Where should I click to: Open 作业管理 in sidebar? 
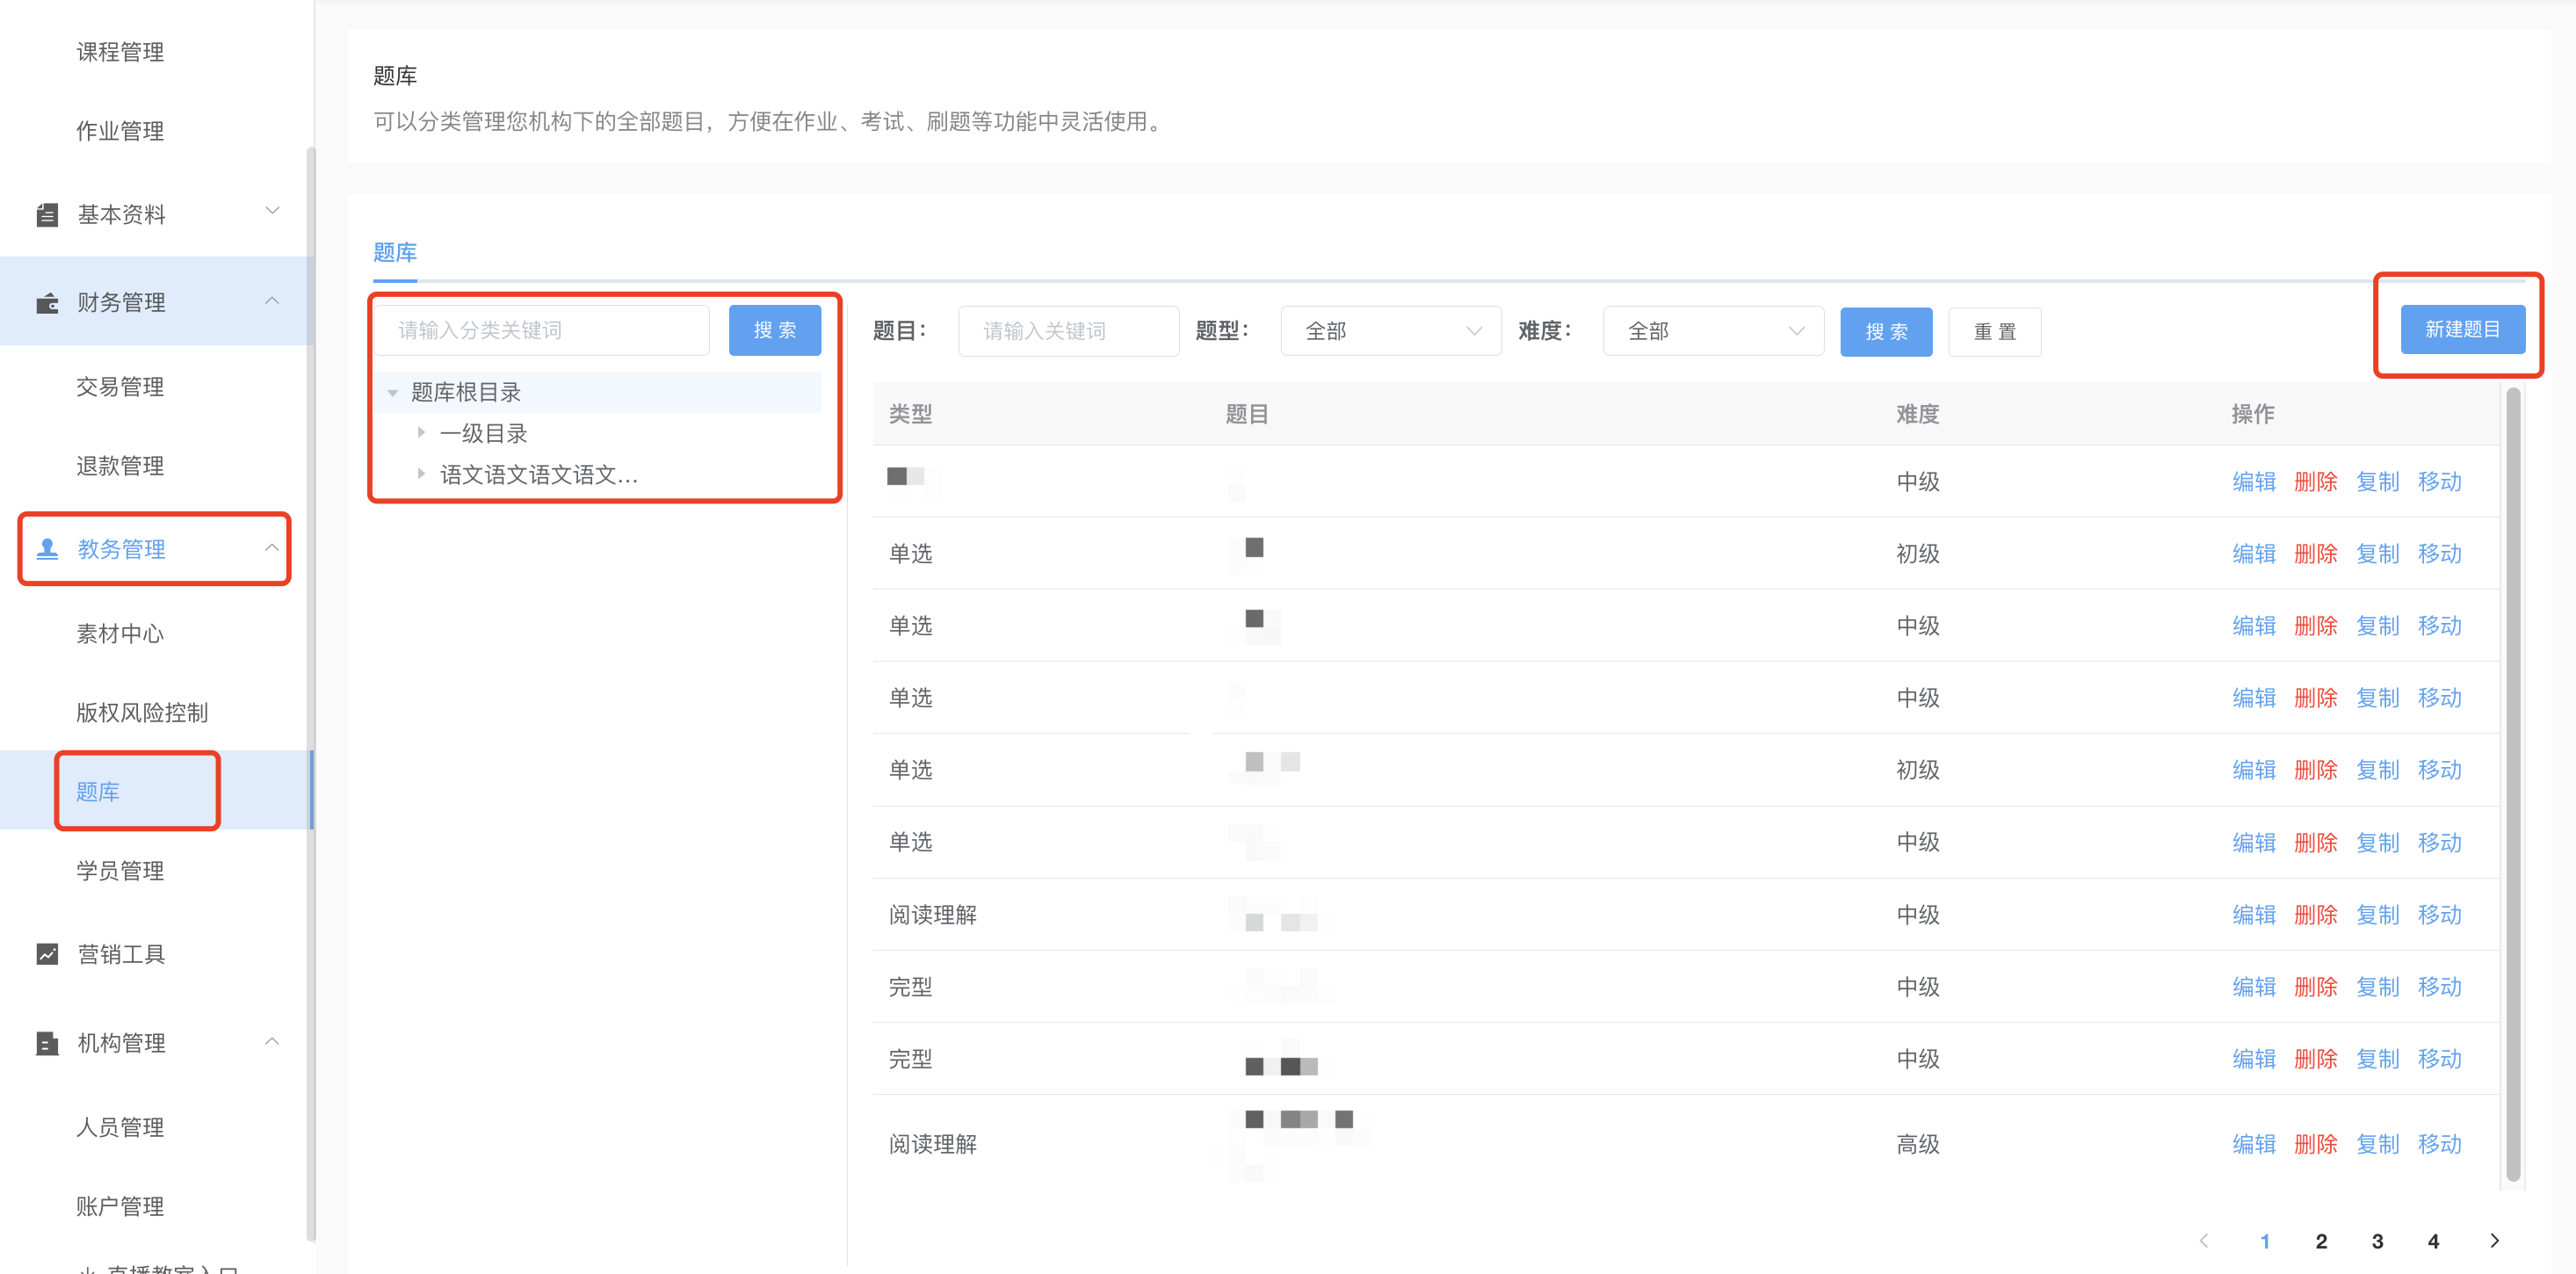[x=120, y=131]
